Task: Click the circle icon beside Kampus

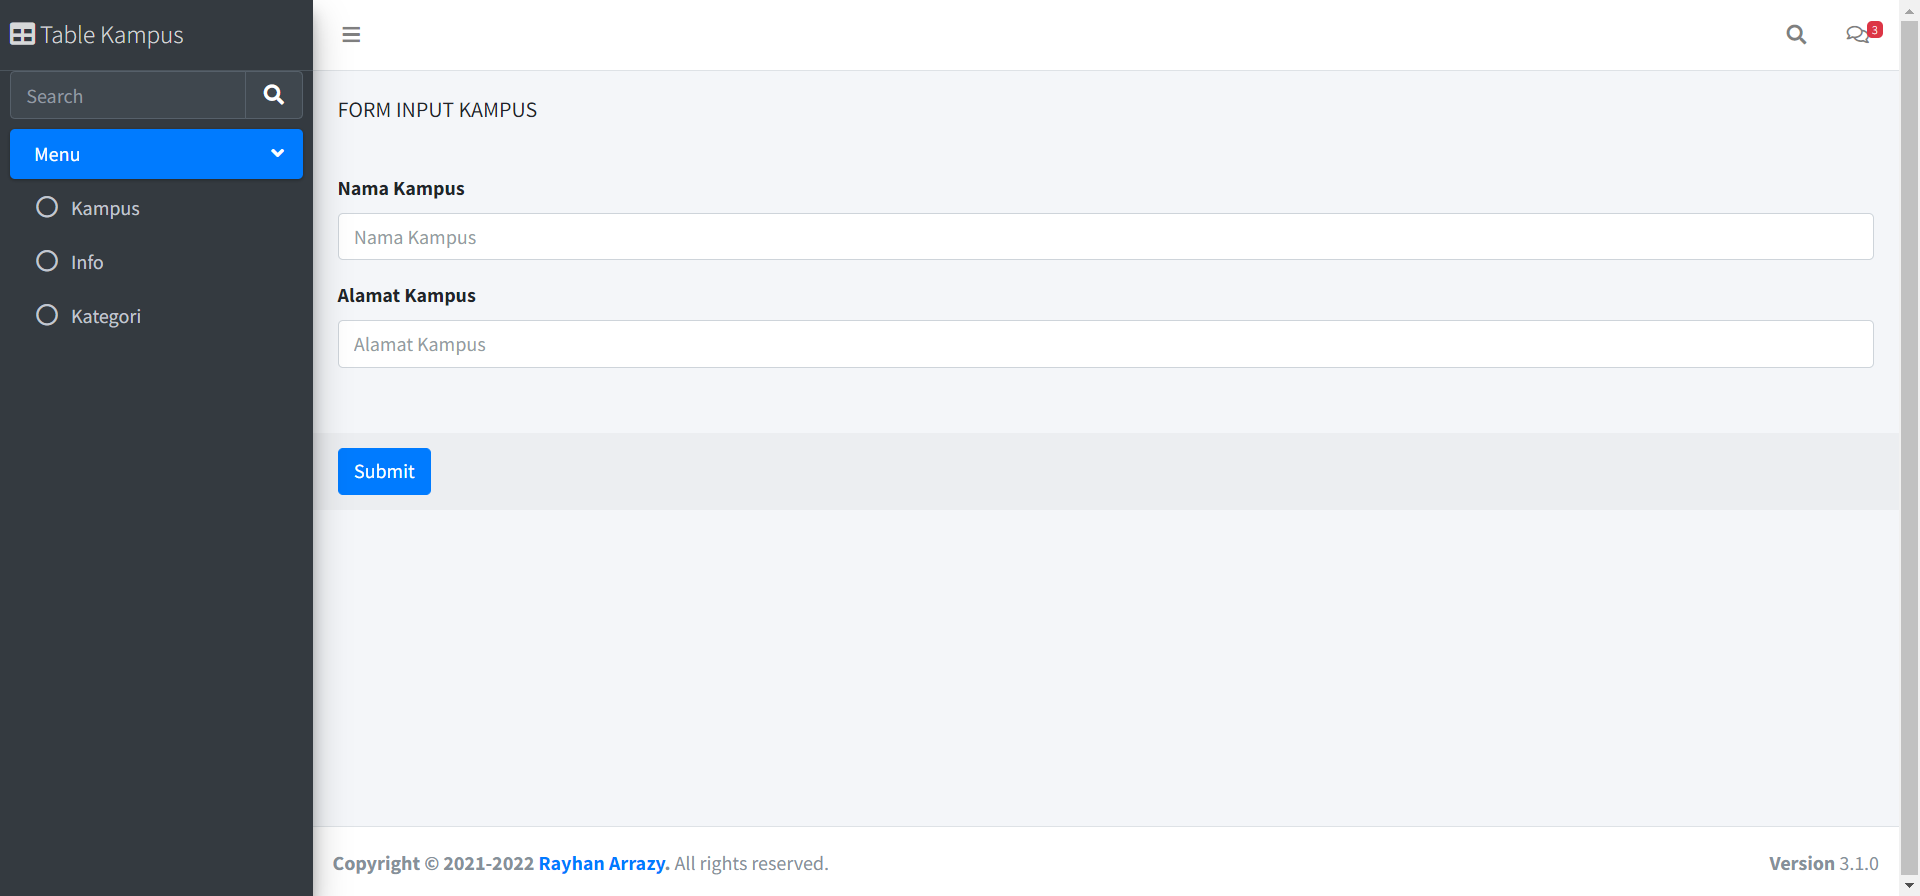Action: point(47,208)
